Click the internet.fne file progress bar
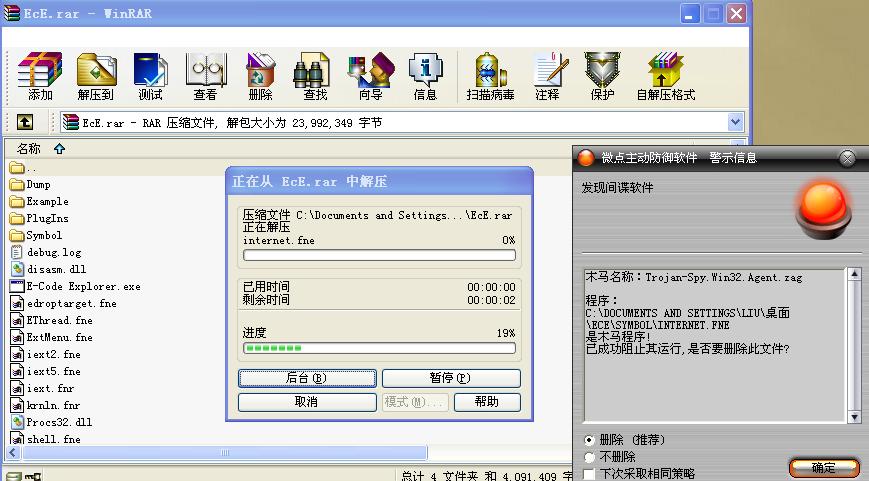 coord(379,255)
